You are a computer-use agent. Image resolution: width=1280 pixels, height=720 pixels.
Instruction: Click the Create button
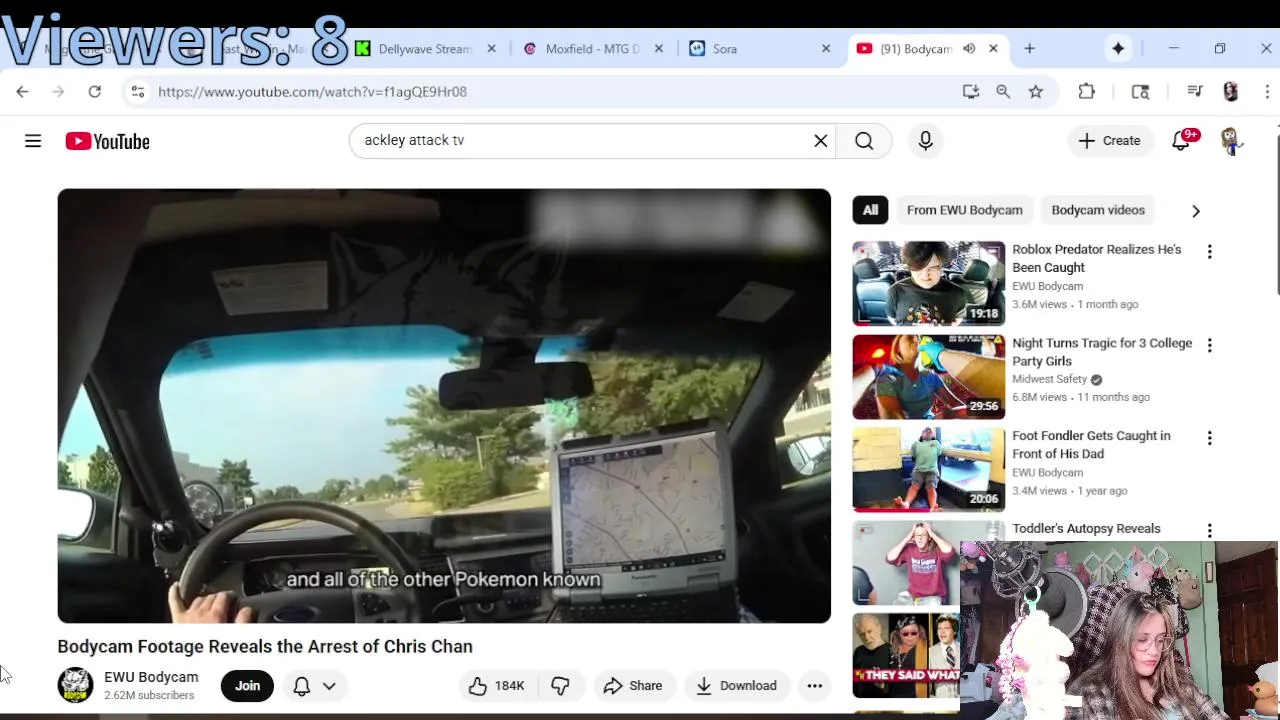coord(1109,141)
